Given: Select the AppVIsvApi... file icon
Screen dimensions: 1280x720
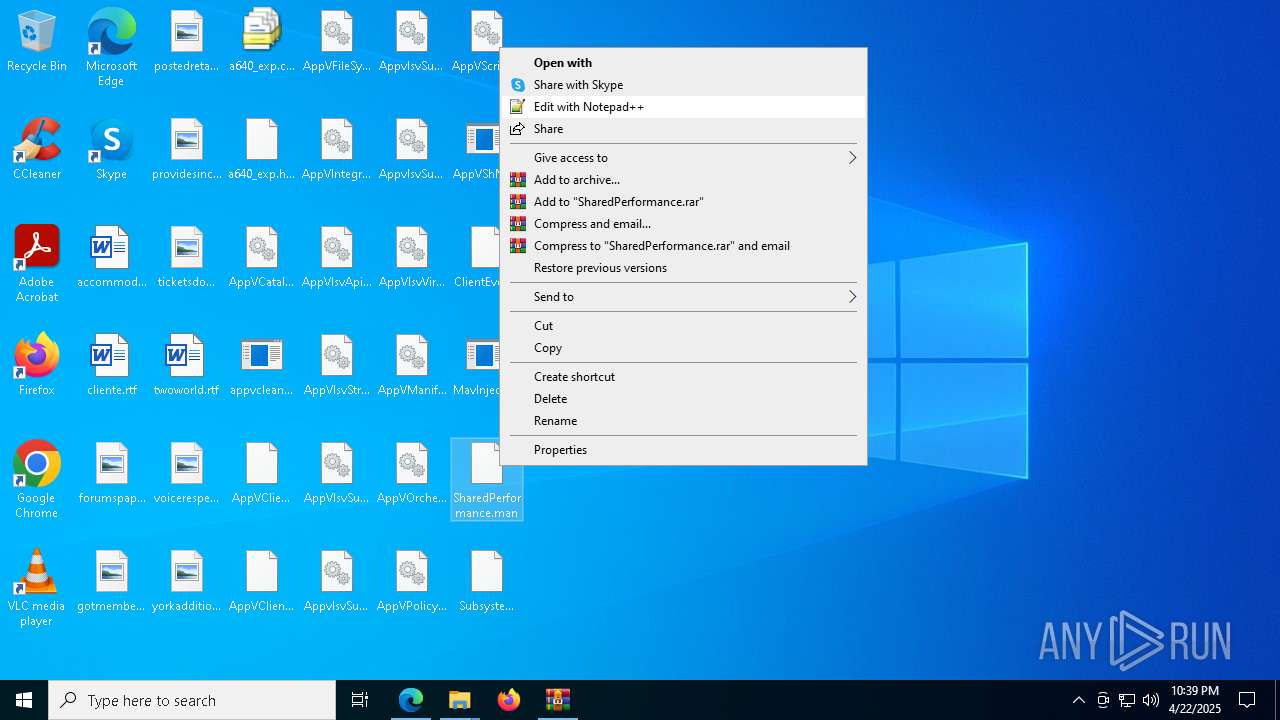Looking at the screenshot, I should [x=337, y=258].
